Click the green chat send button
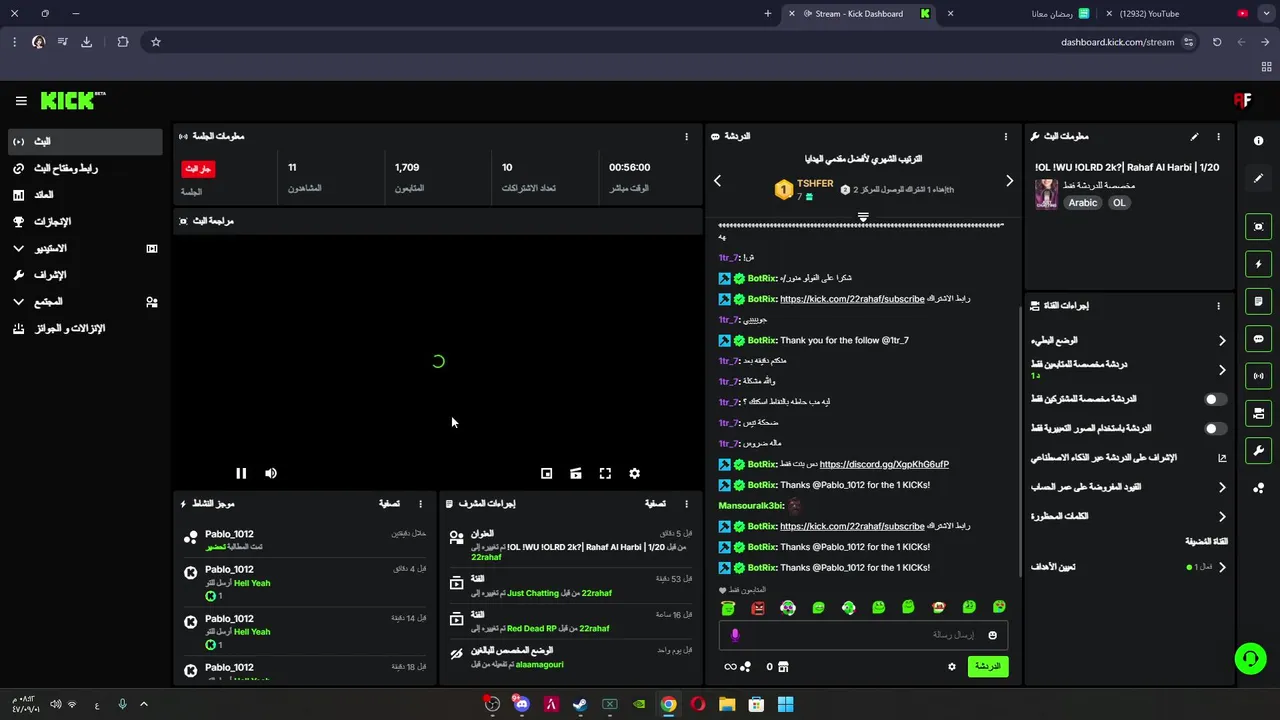 (987, 666)
